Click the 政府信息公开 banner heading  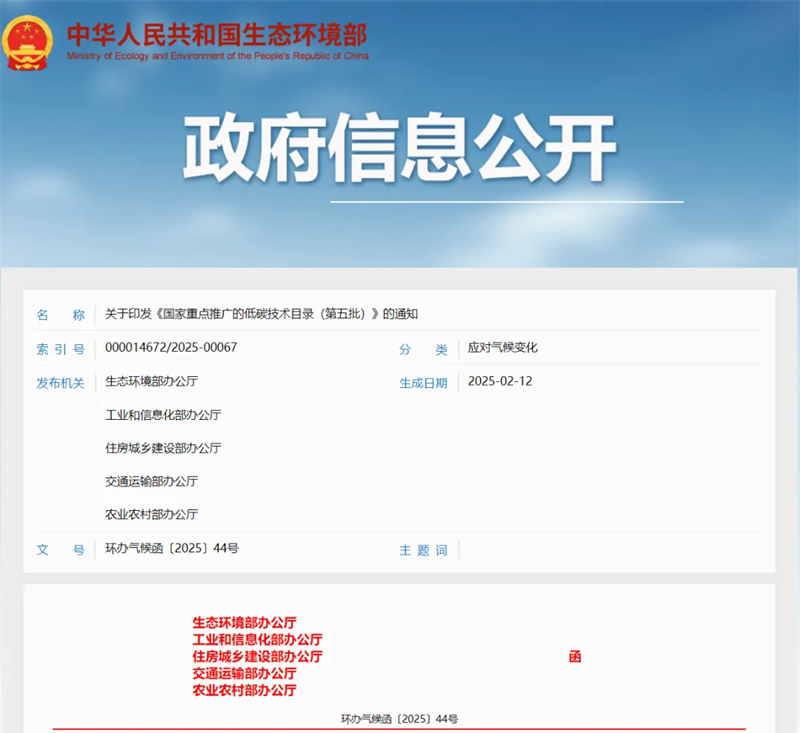[x=399, y=148]
